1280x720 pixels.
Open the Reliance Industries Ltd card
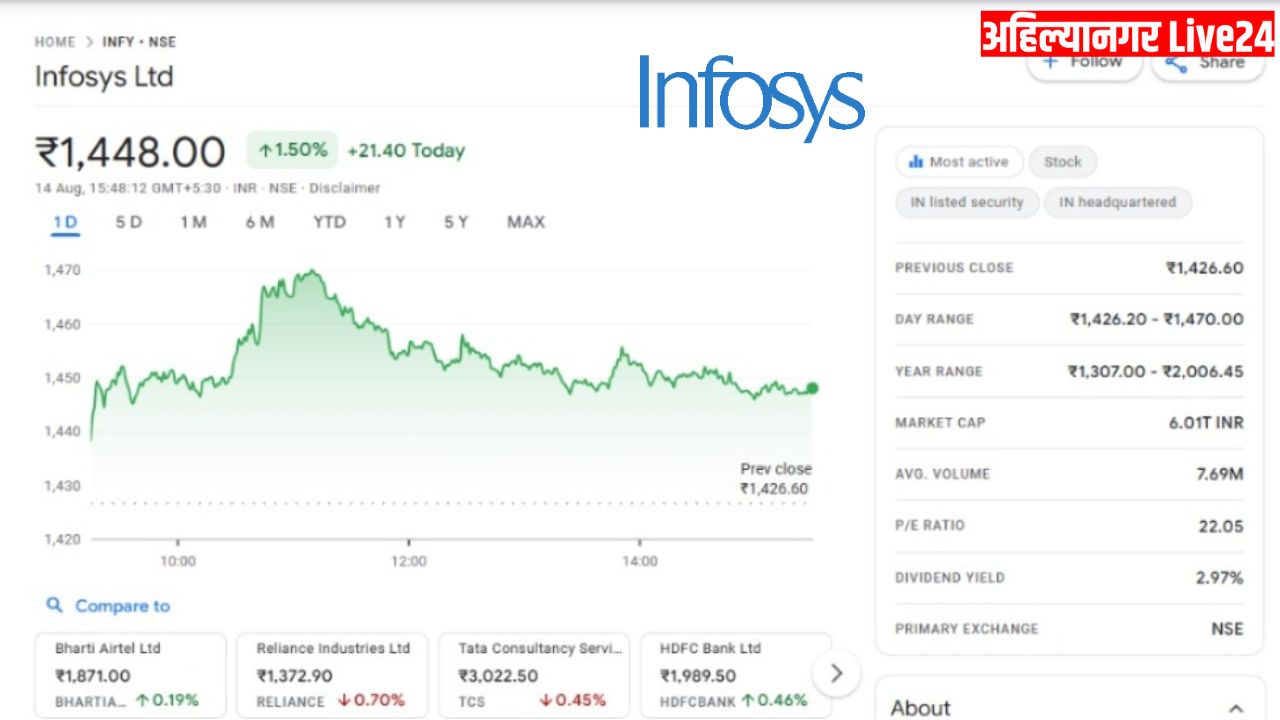pyautogui.click(x=332, y=675)
